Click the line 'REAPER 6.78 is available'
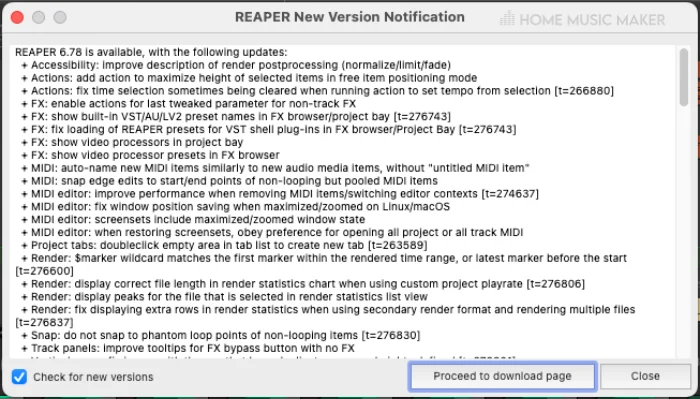This screenshot has width=700, height=399. coord(151,52)
